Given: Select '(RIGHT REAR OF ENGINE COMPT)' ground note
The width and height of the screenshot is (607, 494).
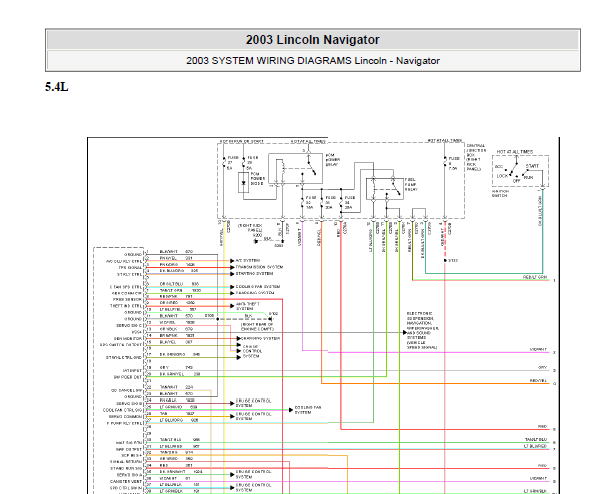Looking at the screenshot, I should coord(257,327).
